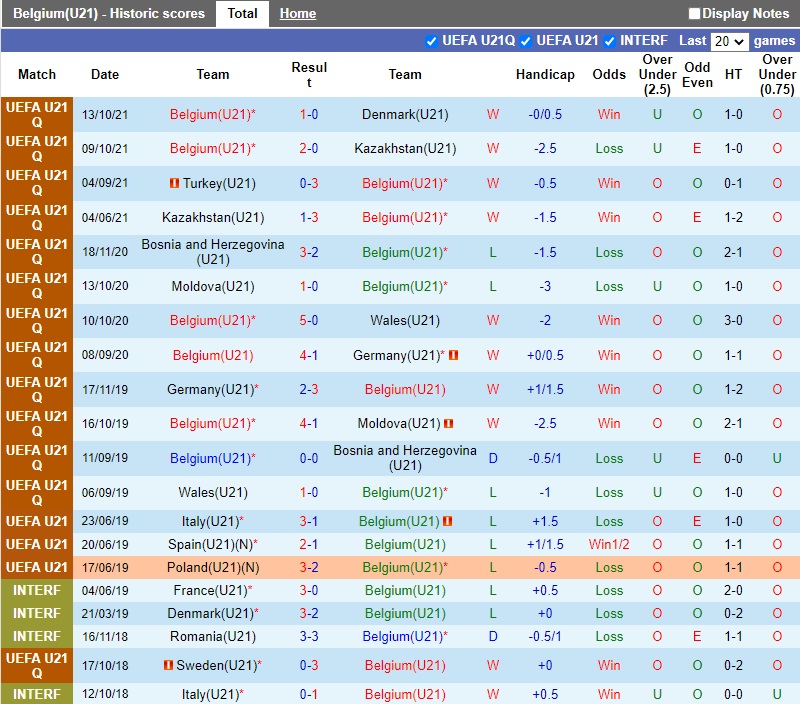Open the Denmark(U21) team link from 13/10/21
The height and width of the screenshot is (704, 800).
pyautogui.click(x=405, y=114)
